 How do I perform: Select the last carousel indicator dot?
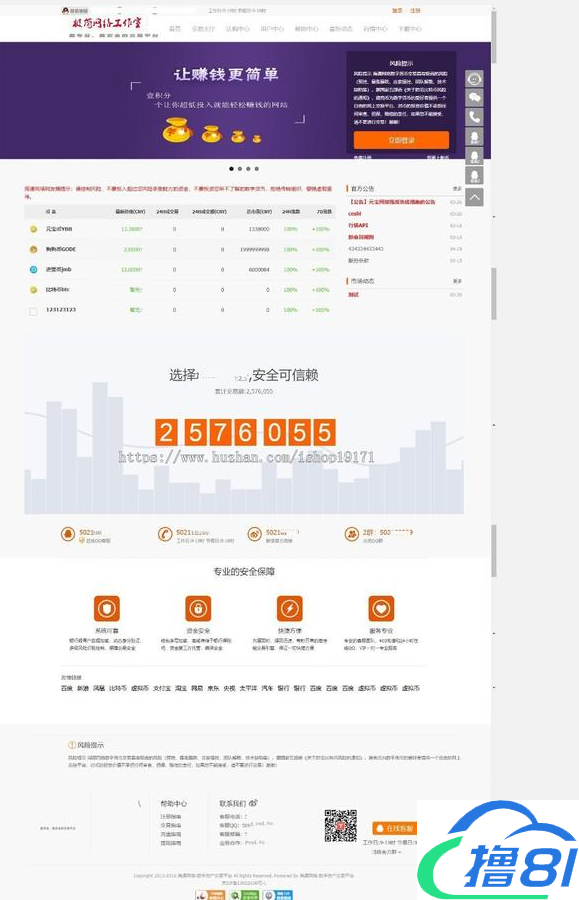(x=257, y=169)
